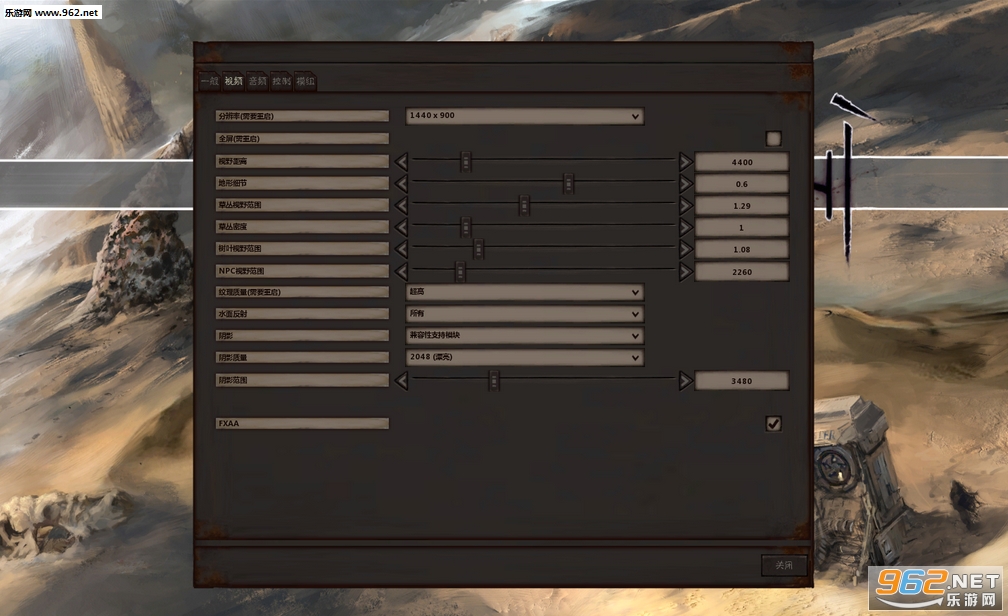Decrease 地形细节 using the left arrow
Viewport: 1008px width, 616px height.
[x=401, y=183]
